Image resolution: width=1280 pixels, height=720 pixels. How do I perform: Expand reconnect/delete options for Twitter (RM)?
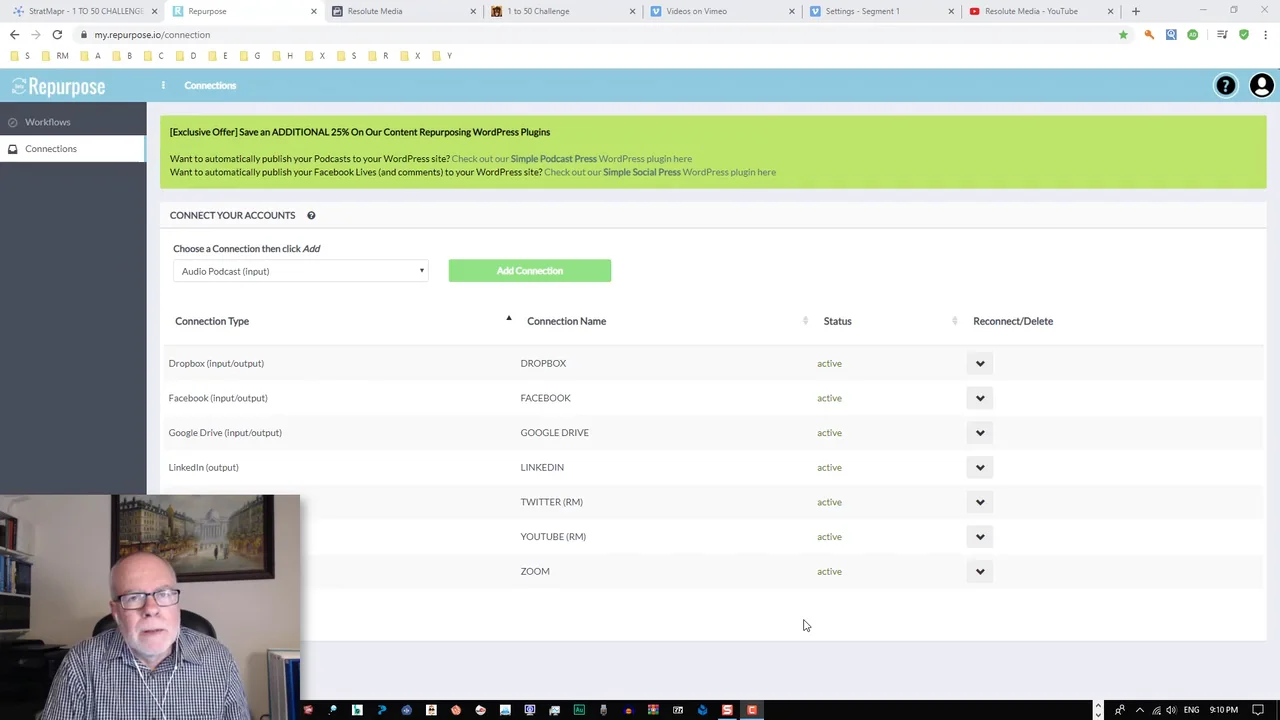click(980, 502)
